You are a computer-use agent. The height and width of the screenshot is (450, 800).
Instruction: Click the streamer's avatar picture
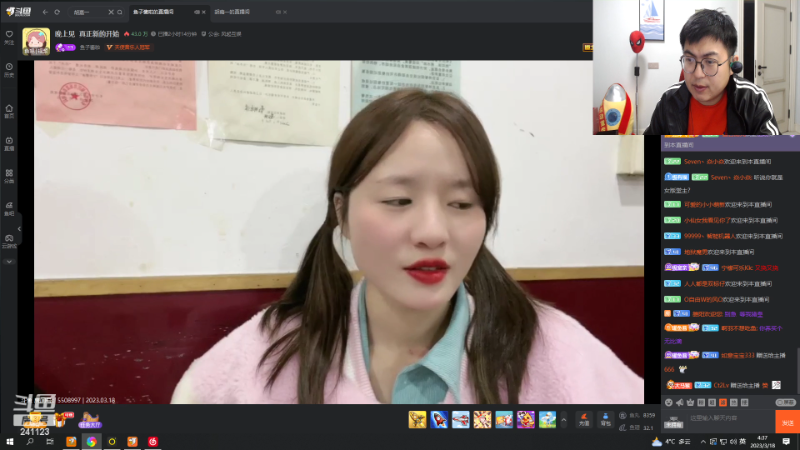[36, 41]
